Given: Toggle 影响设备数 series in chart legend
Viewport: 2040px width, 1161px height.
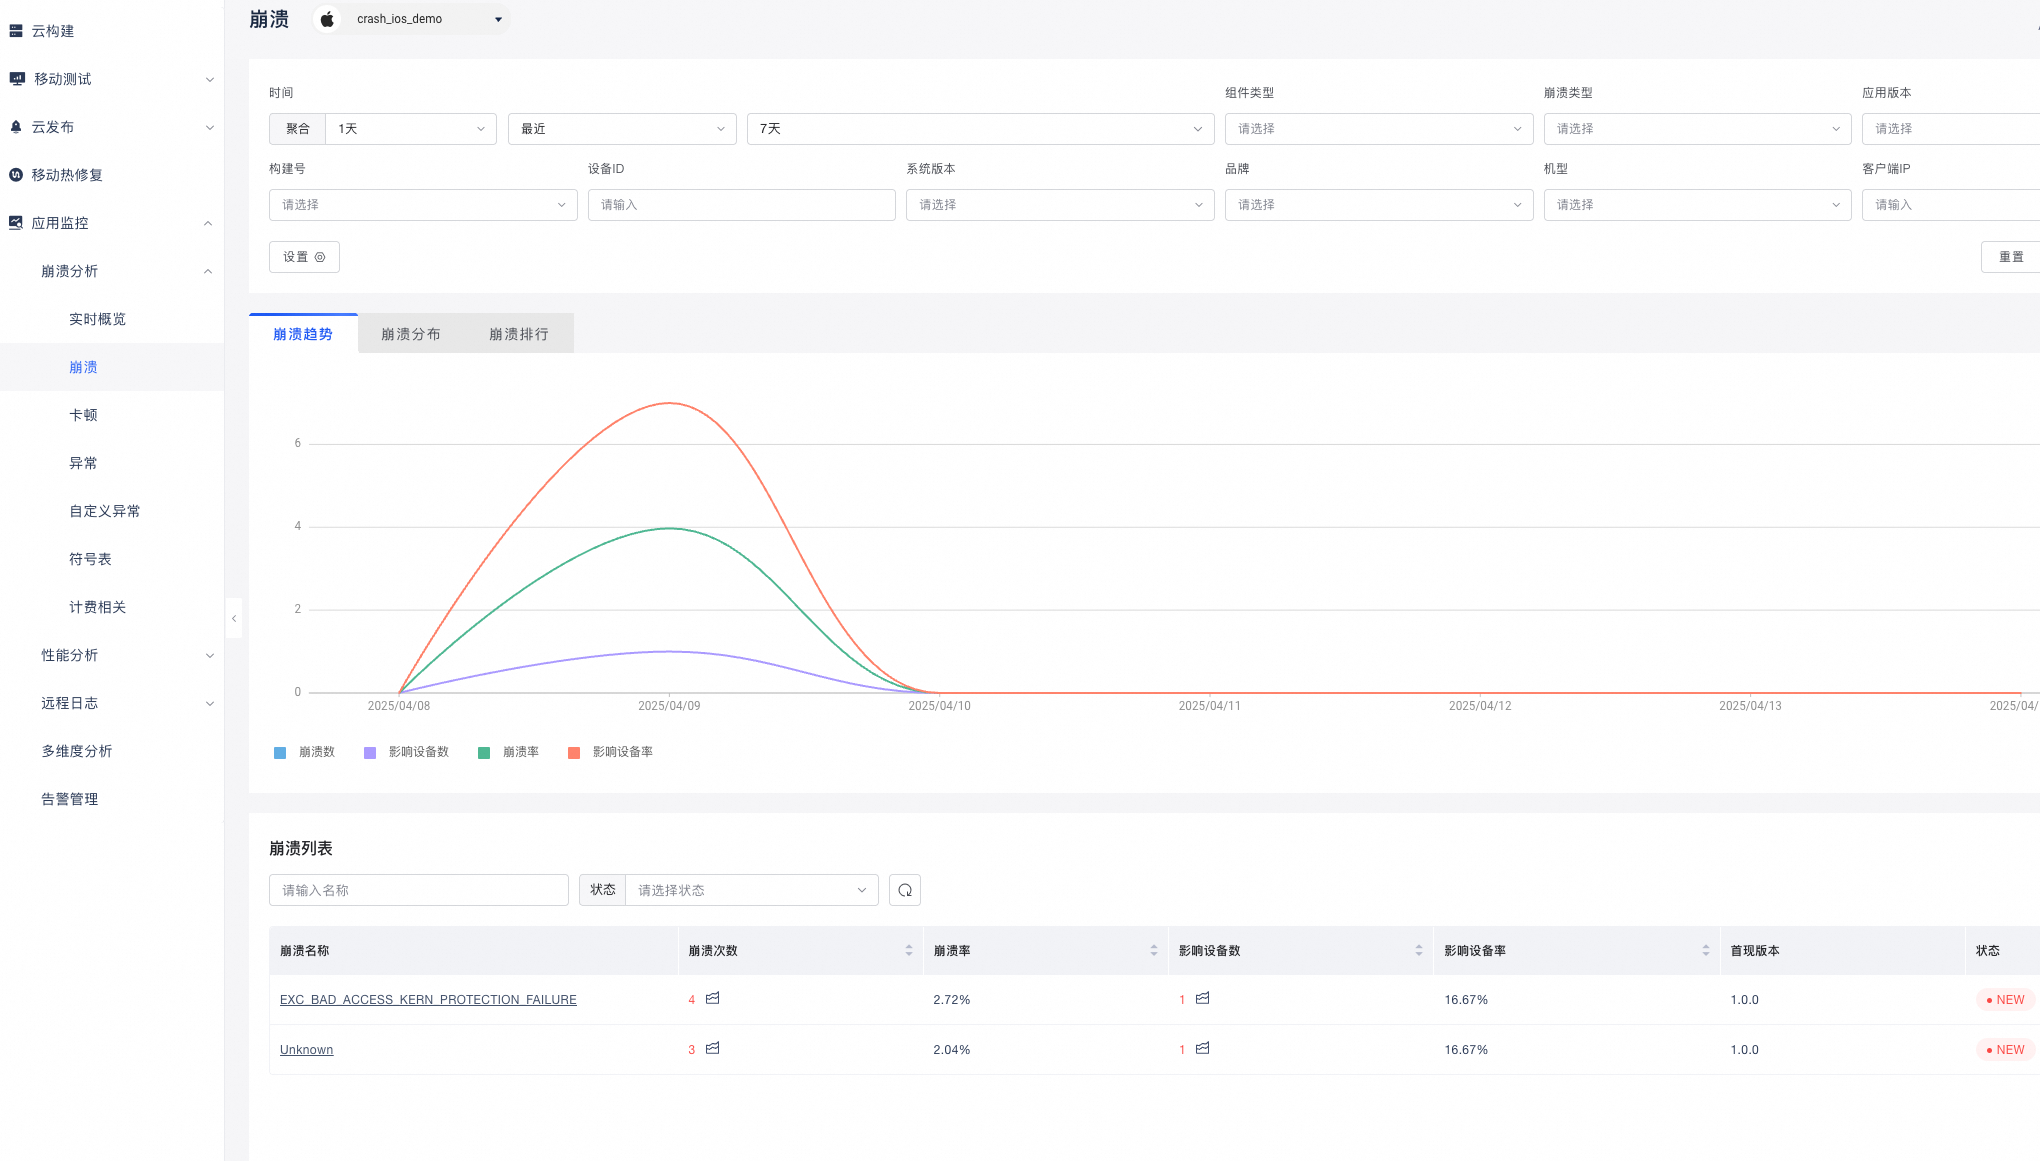Looking at the screenshot, I should click(407, 752).
